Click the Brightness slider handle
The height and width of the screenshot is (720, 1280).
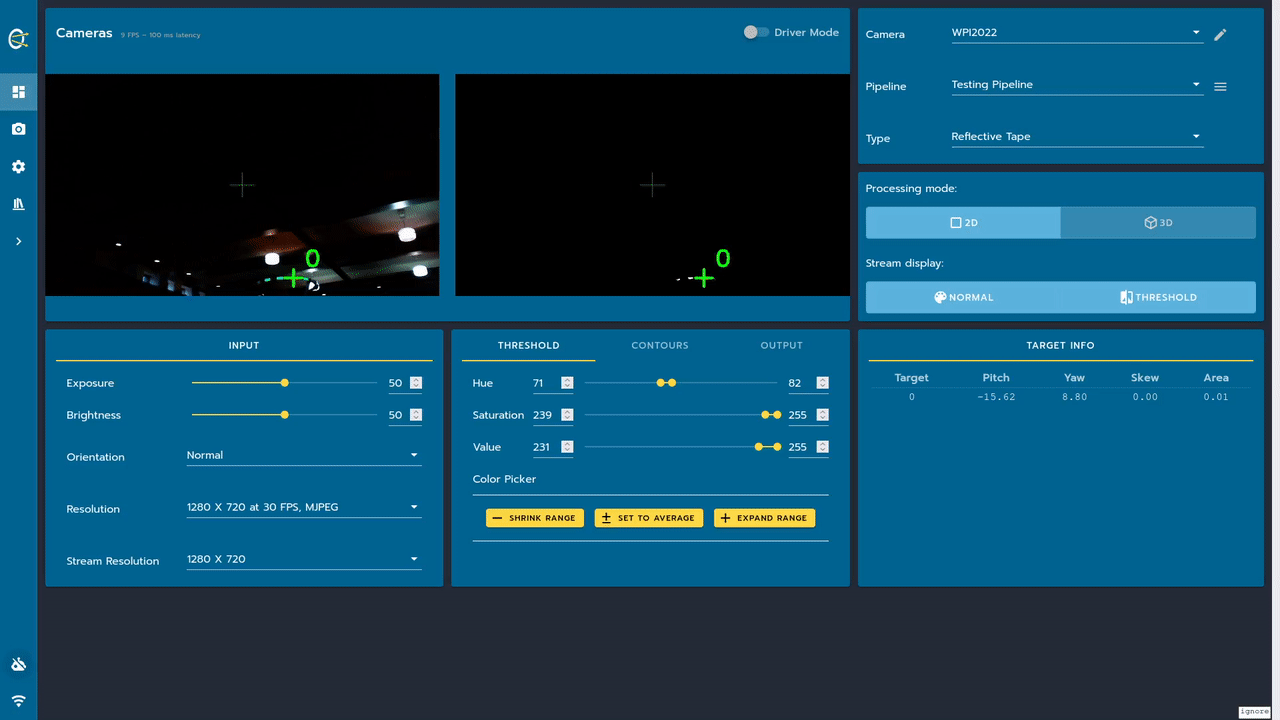(285, 415)
